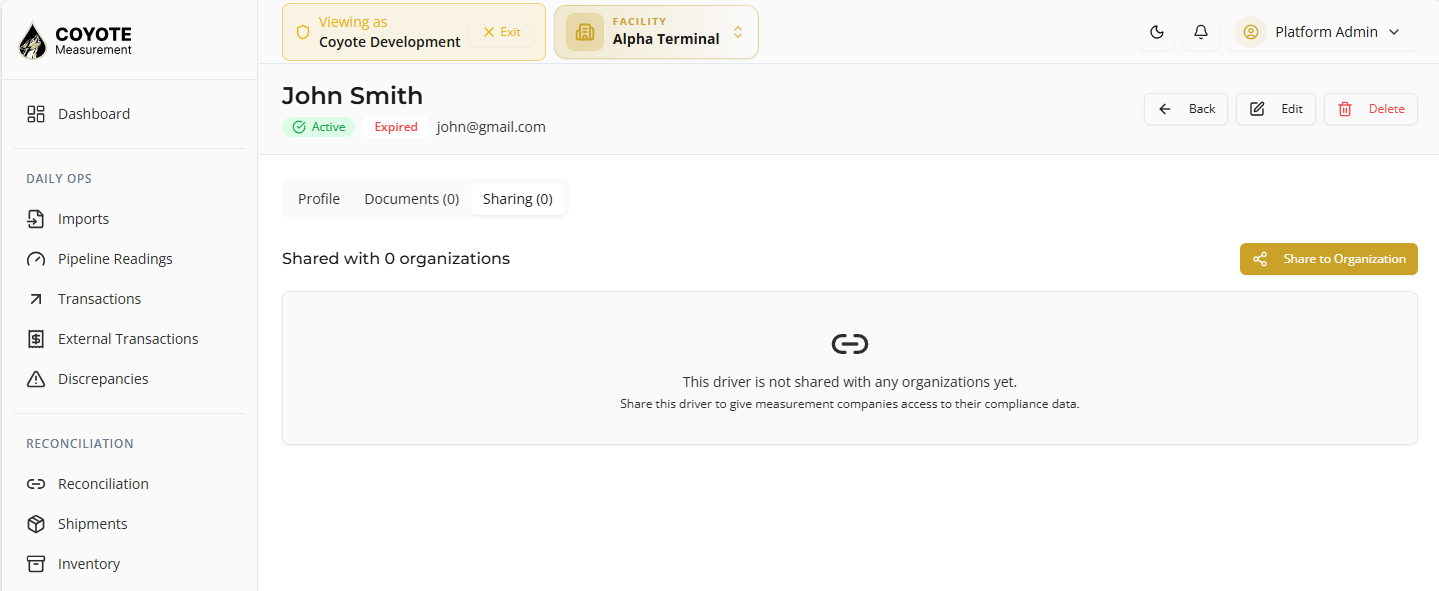Switch to the Documents (0) tab
1439x591 pixels.
click(x=412, y=199)
